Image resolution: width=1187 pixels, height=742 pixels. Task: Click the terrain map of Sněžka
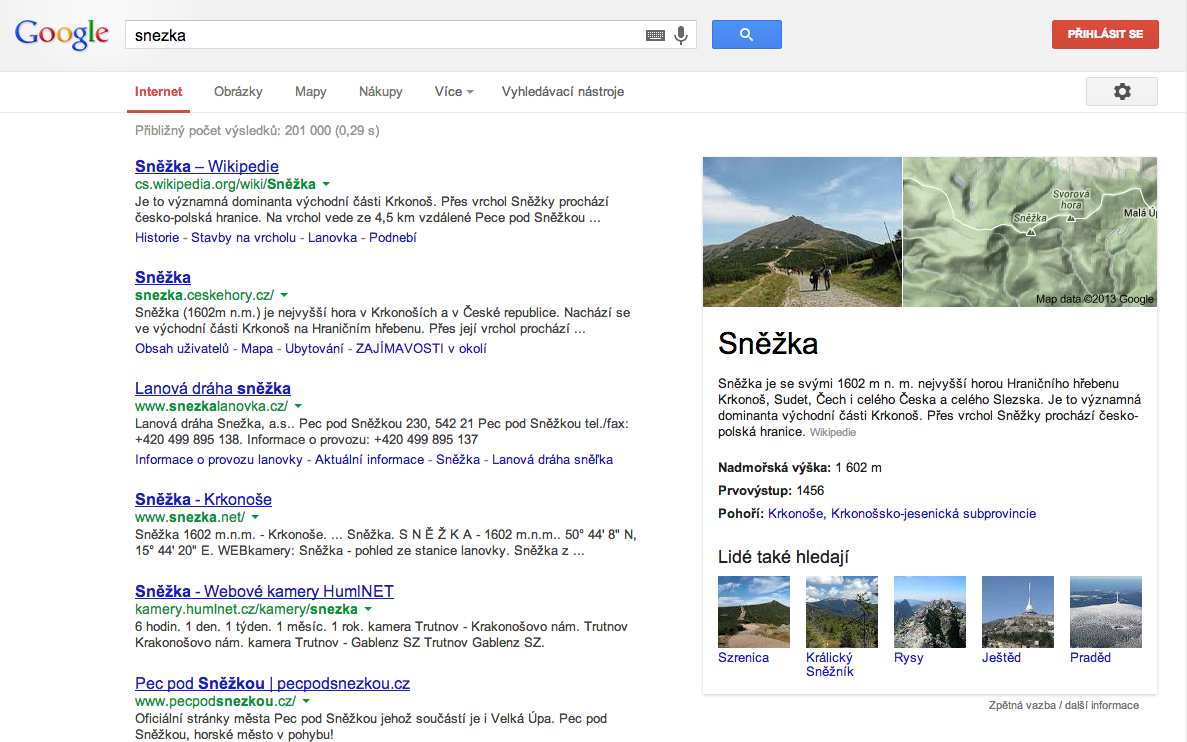tap(1030, 232)
